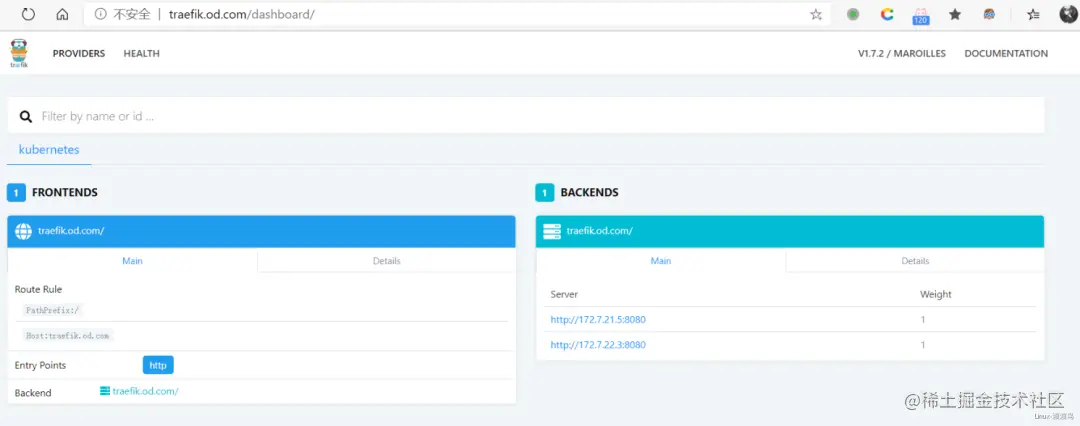Image resolution: width=1080 pixels, height=426 pixels.
Task: Open the favorites list icon
Action: [1033, 14]
